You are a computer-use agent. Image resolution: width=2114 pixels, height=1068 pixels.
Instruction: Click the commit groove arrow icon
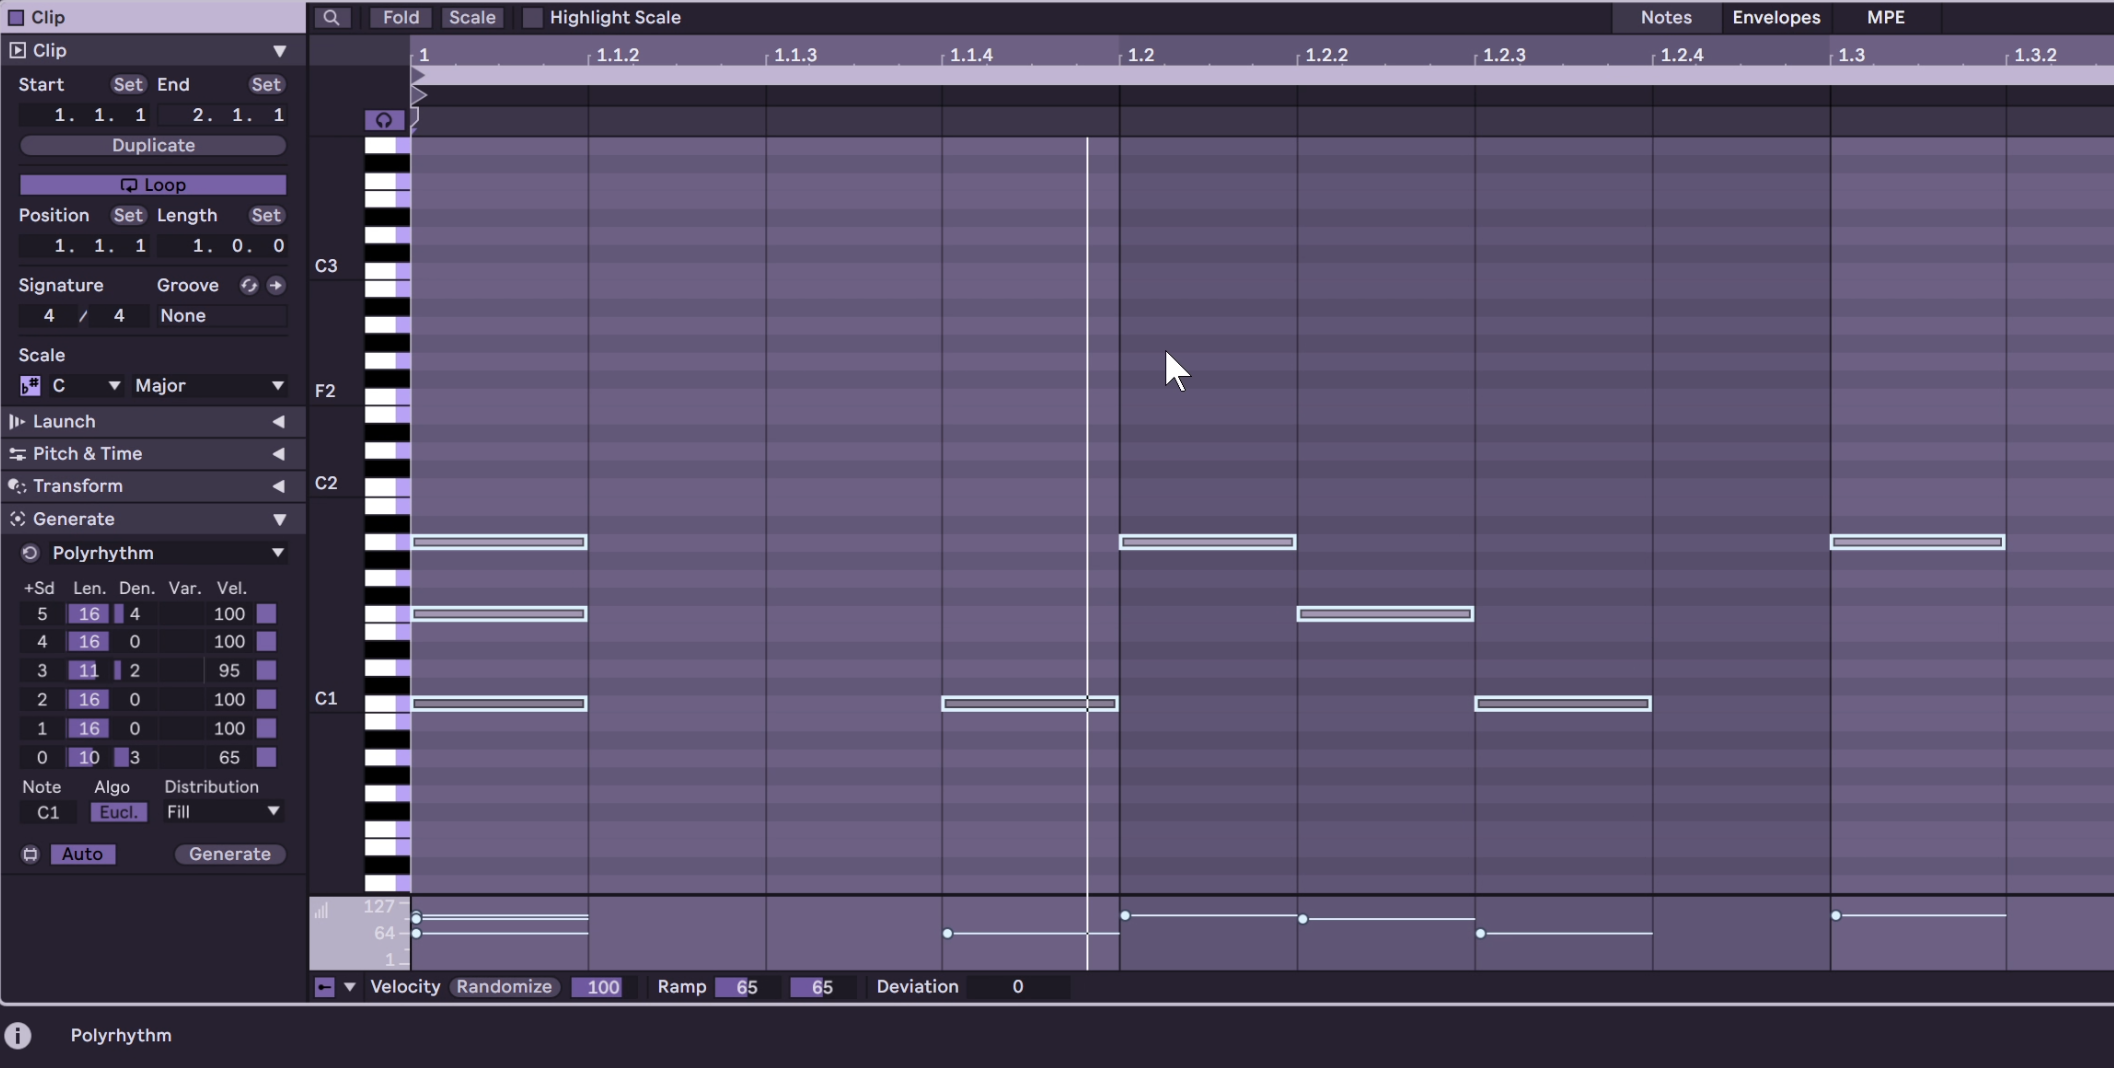pos(276,286)
